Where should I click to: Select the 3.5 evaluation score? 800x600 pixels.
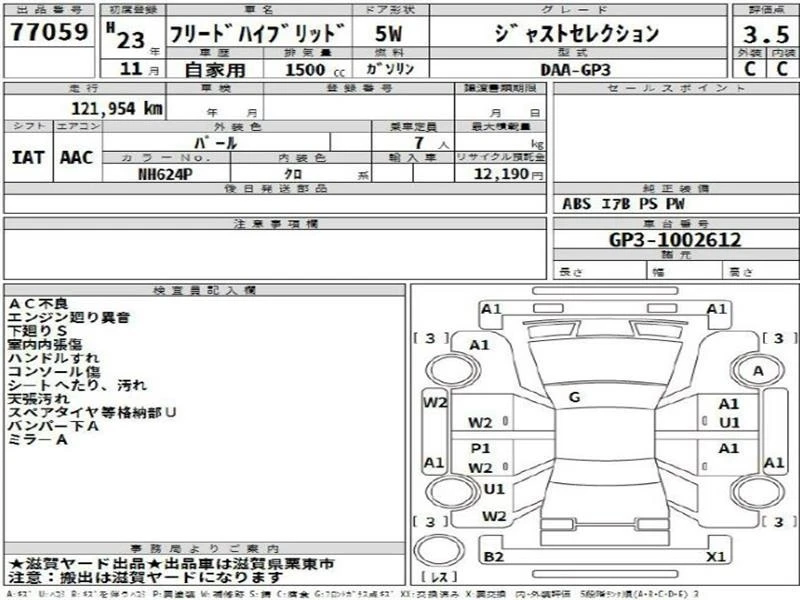click(766, 34)
